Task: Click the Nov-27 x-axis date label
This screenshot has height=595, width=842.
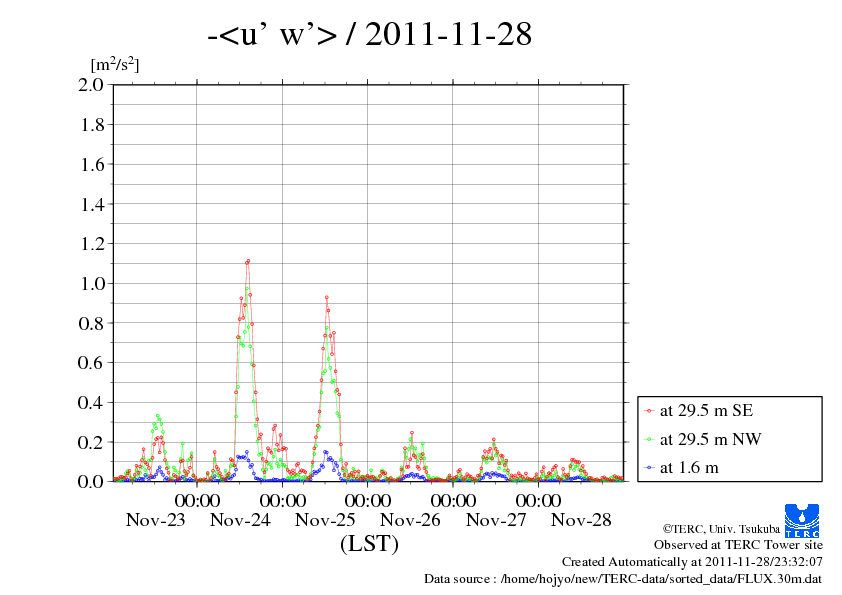Action: click(496, 520)
